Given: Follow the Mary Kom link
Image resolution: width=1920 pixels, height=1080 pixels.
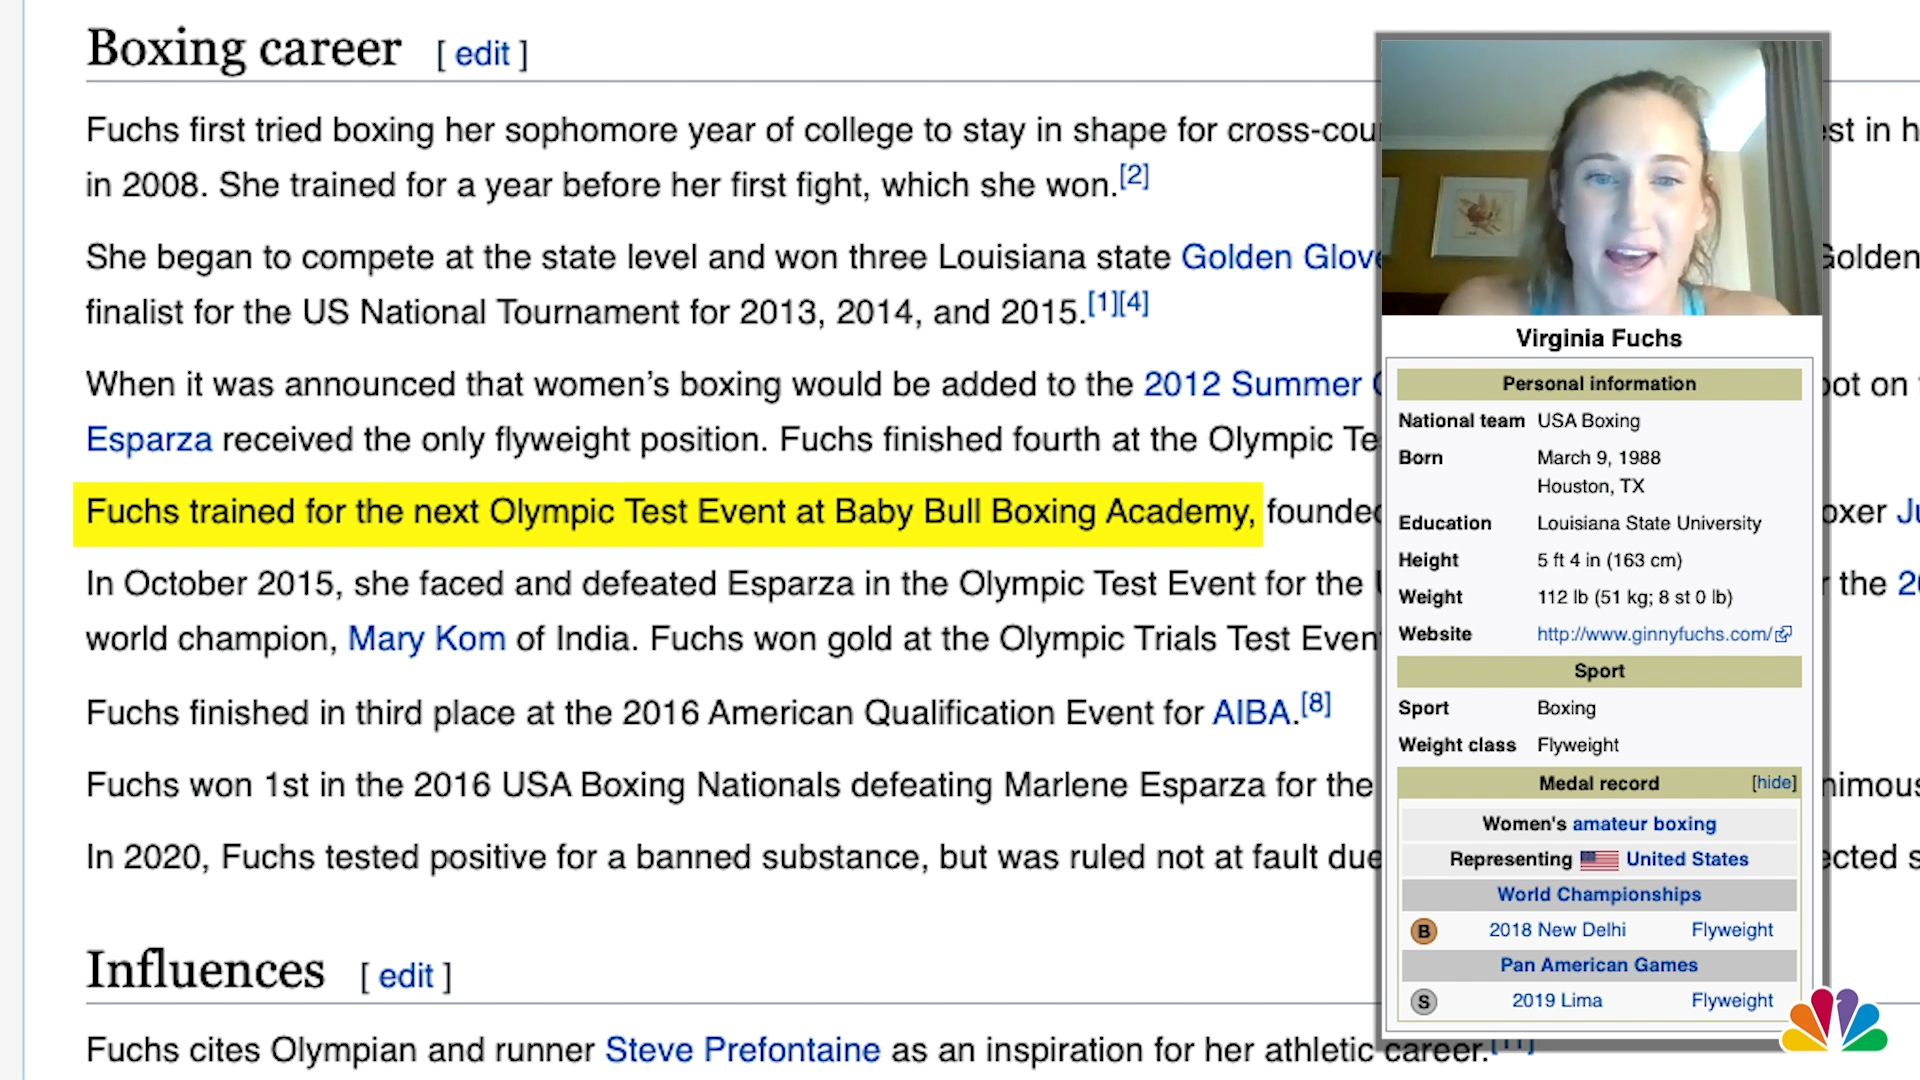Looking at the screenshot, I should (x=426, y=638).
